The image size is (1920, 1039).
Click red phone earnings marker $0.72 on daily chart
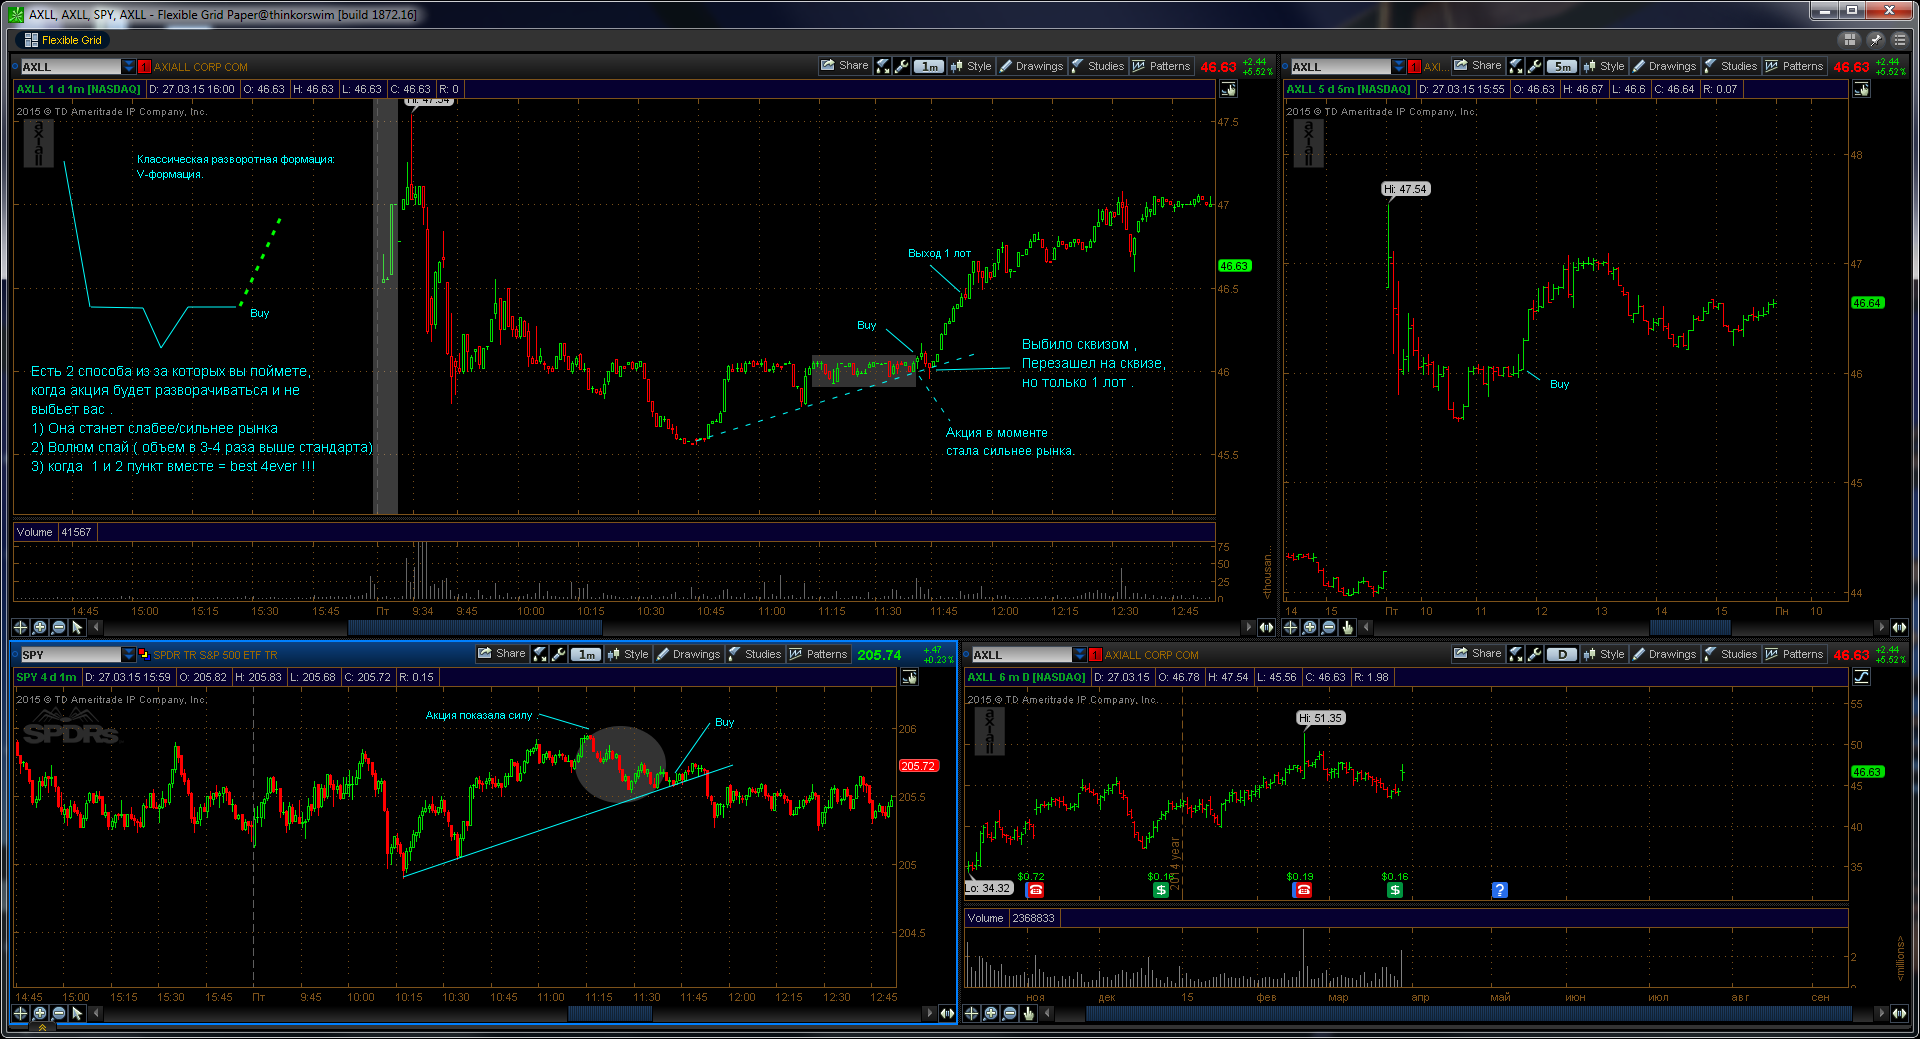coord(1036,890)
